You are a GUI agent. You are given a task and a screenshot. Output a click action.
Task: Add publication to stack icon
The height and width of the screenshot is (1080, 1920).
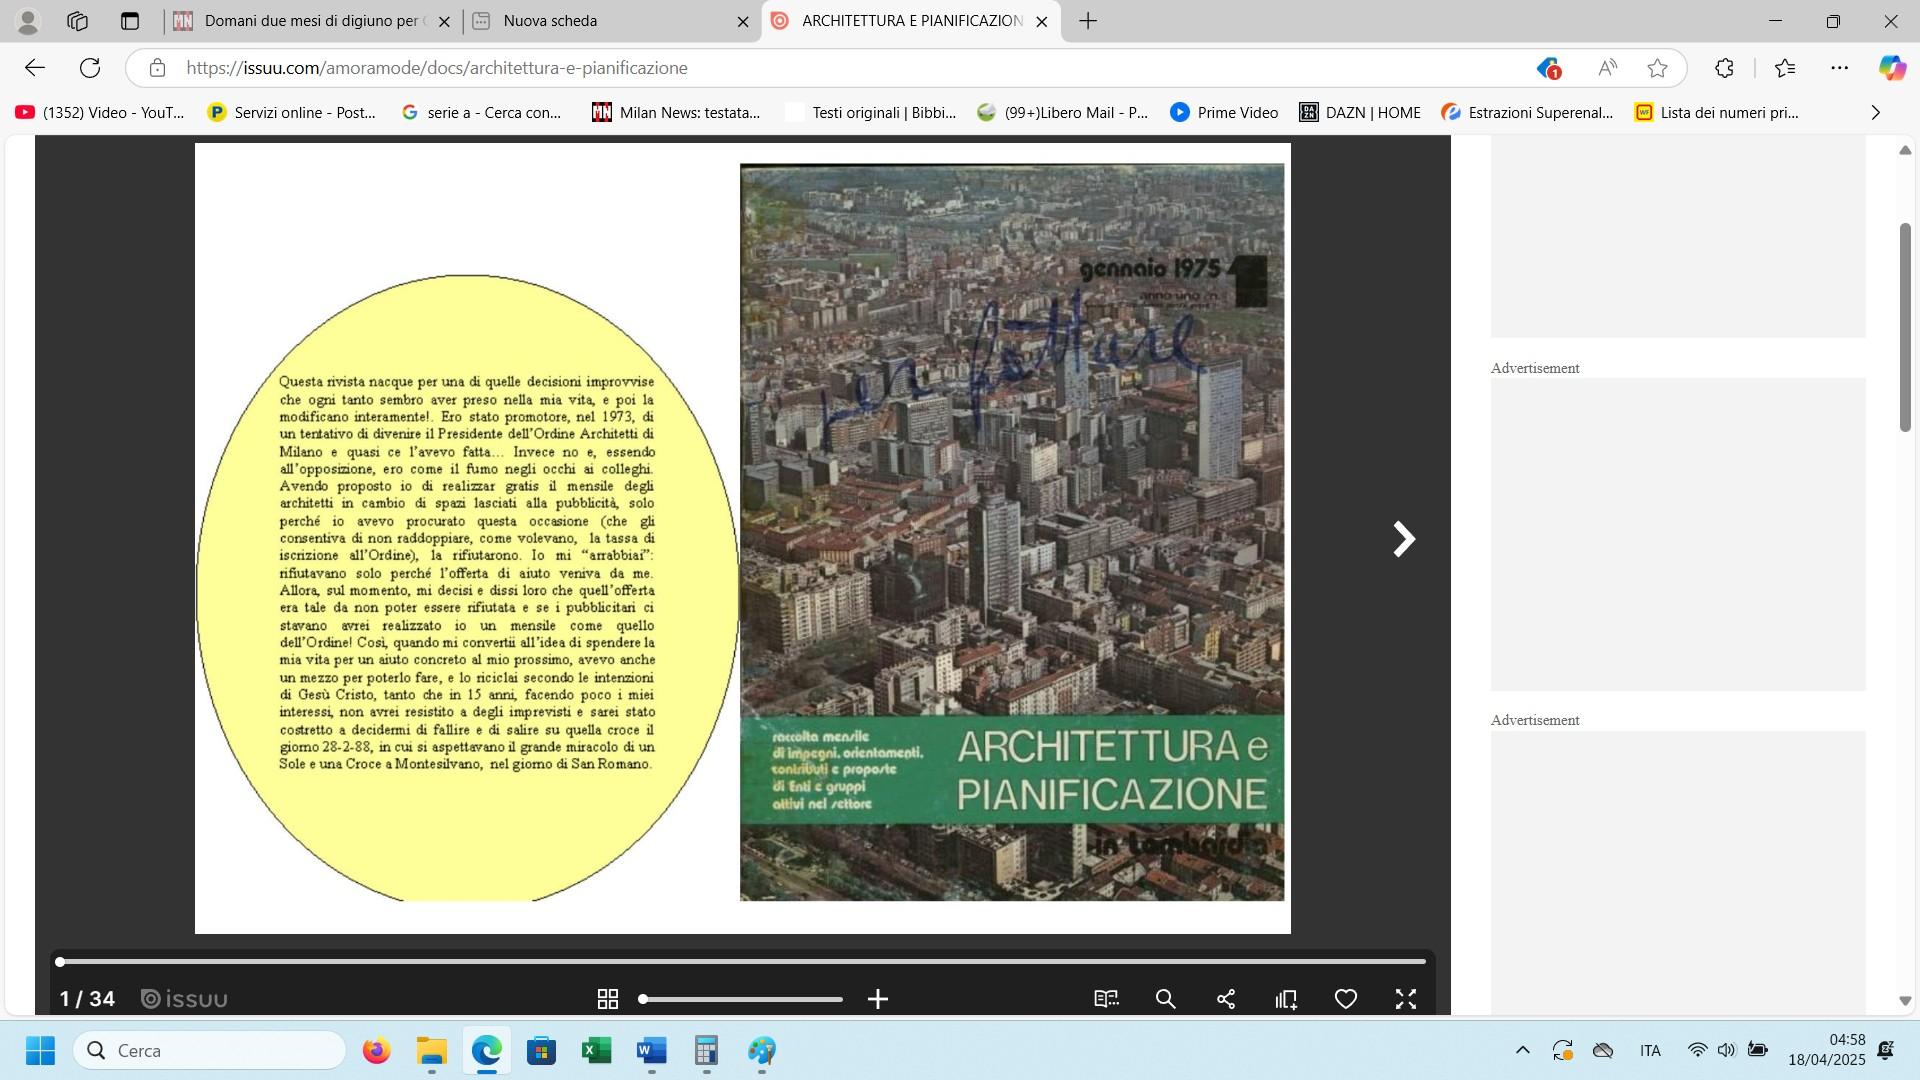[x=1286, y=999]
